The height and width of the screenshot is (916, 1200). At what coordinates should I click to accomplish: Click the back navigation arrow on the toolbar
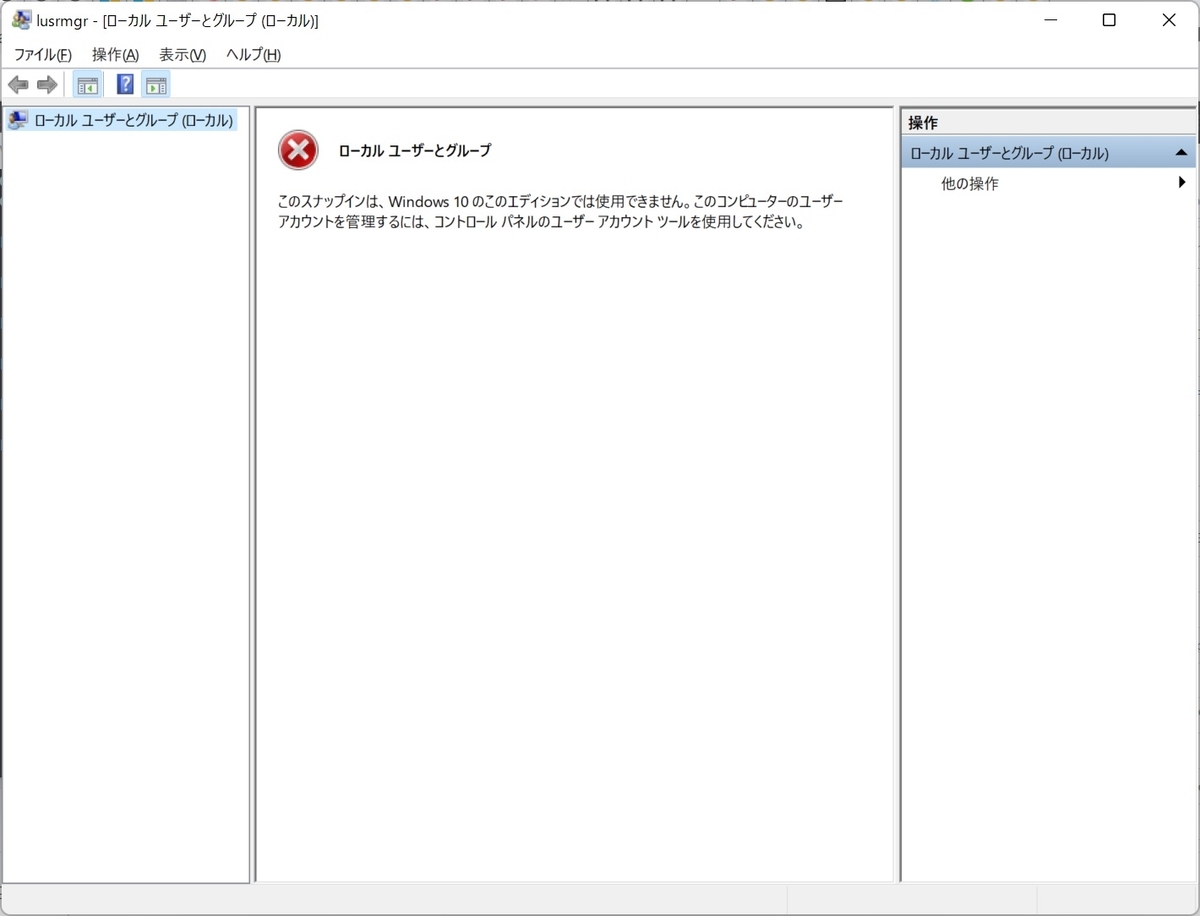tap(18, 84)
